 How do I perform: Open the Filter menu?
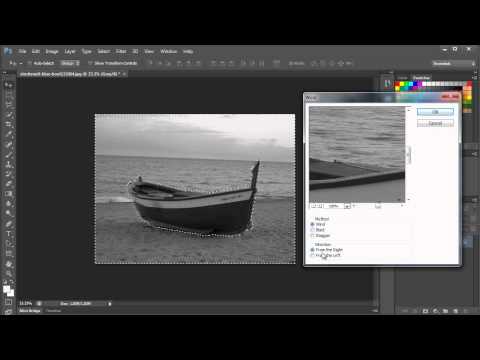coord(121,51)
